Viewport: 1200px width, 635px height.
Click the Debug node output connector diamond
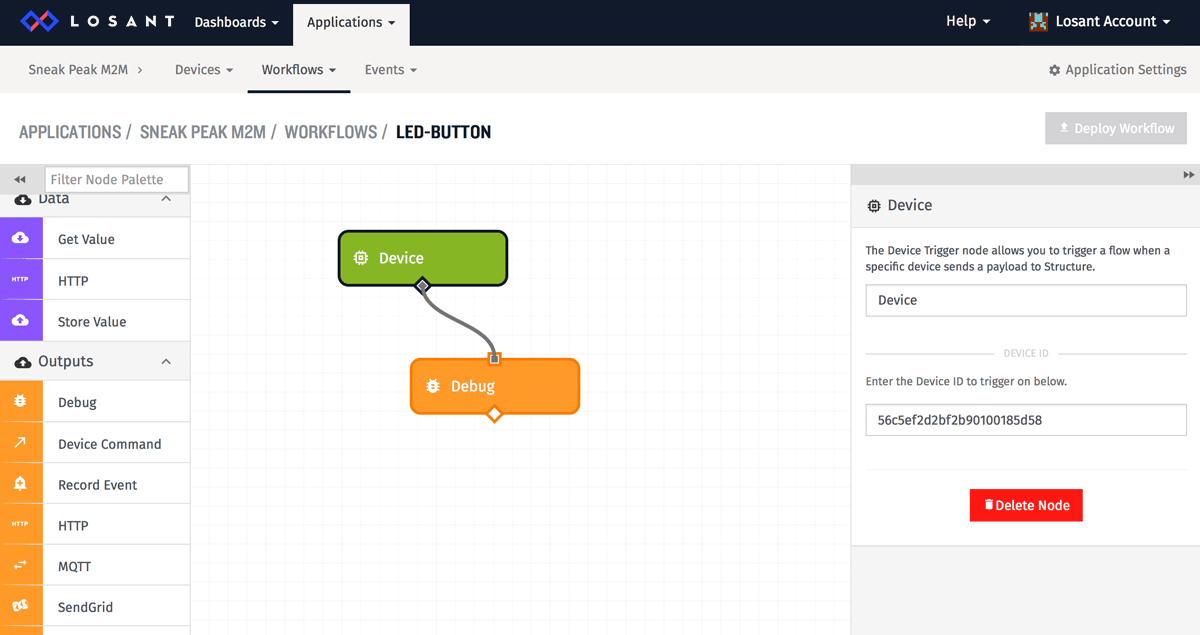click(494, 414)
